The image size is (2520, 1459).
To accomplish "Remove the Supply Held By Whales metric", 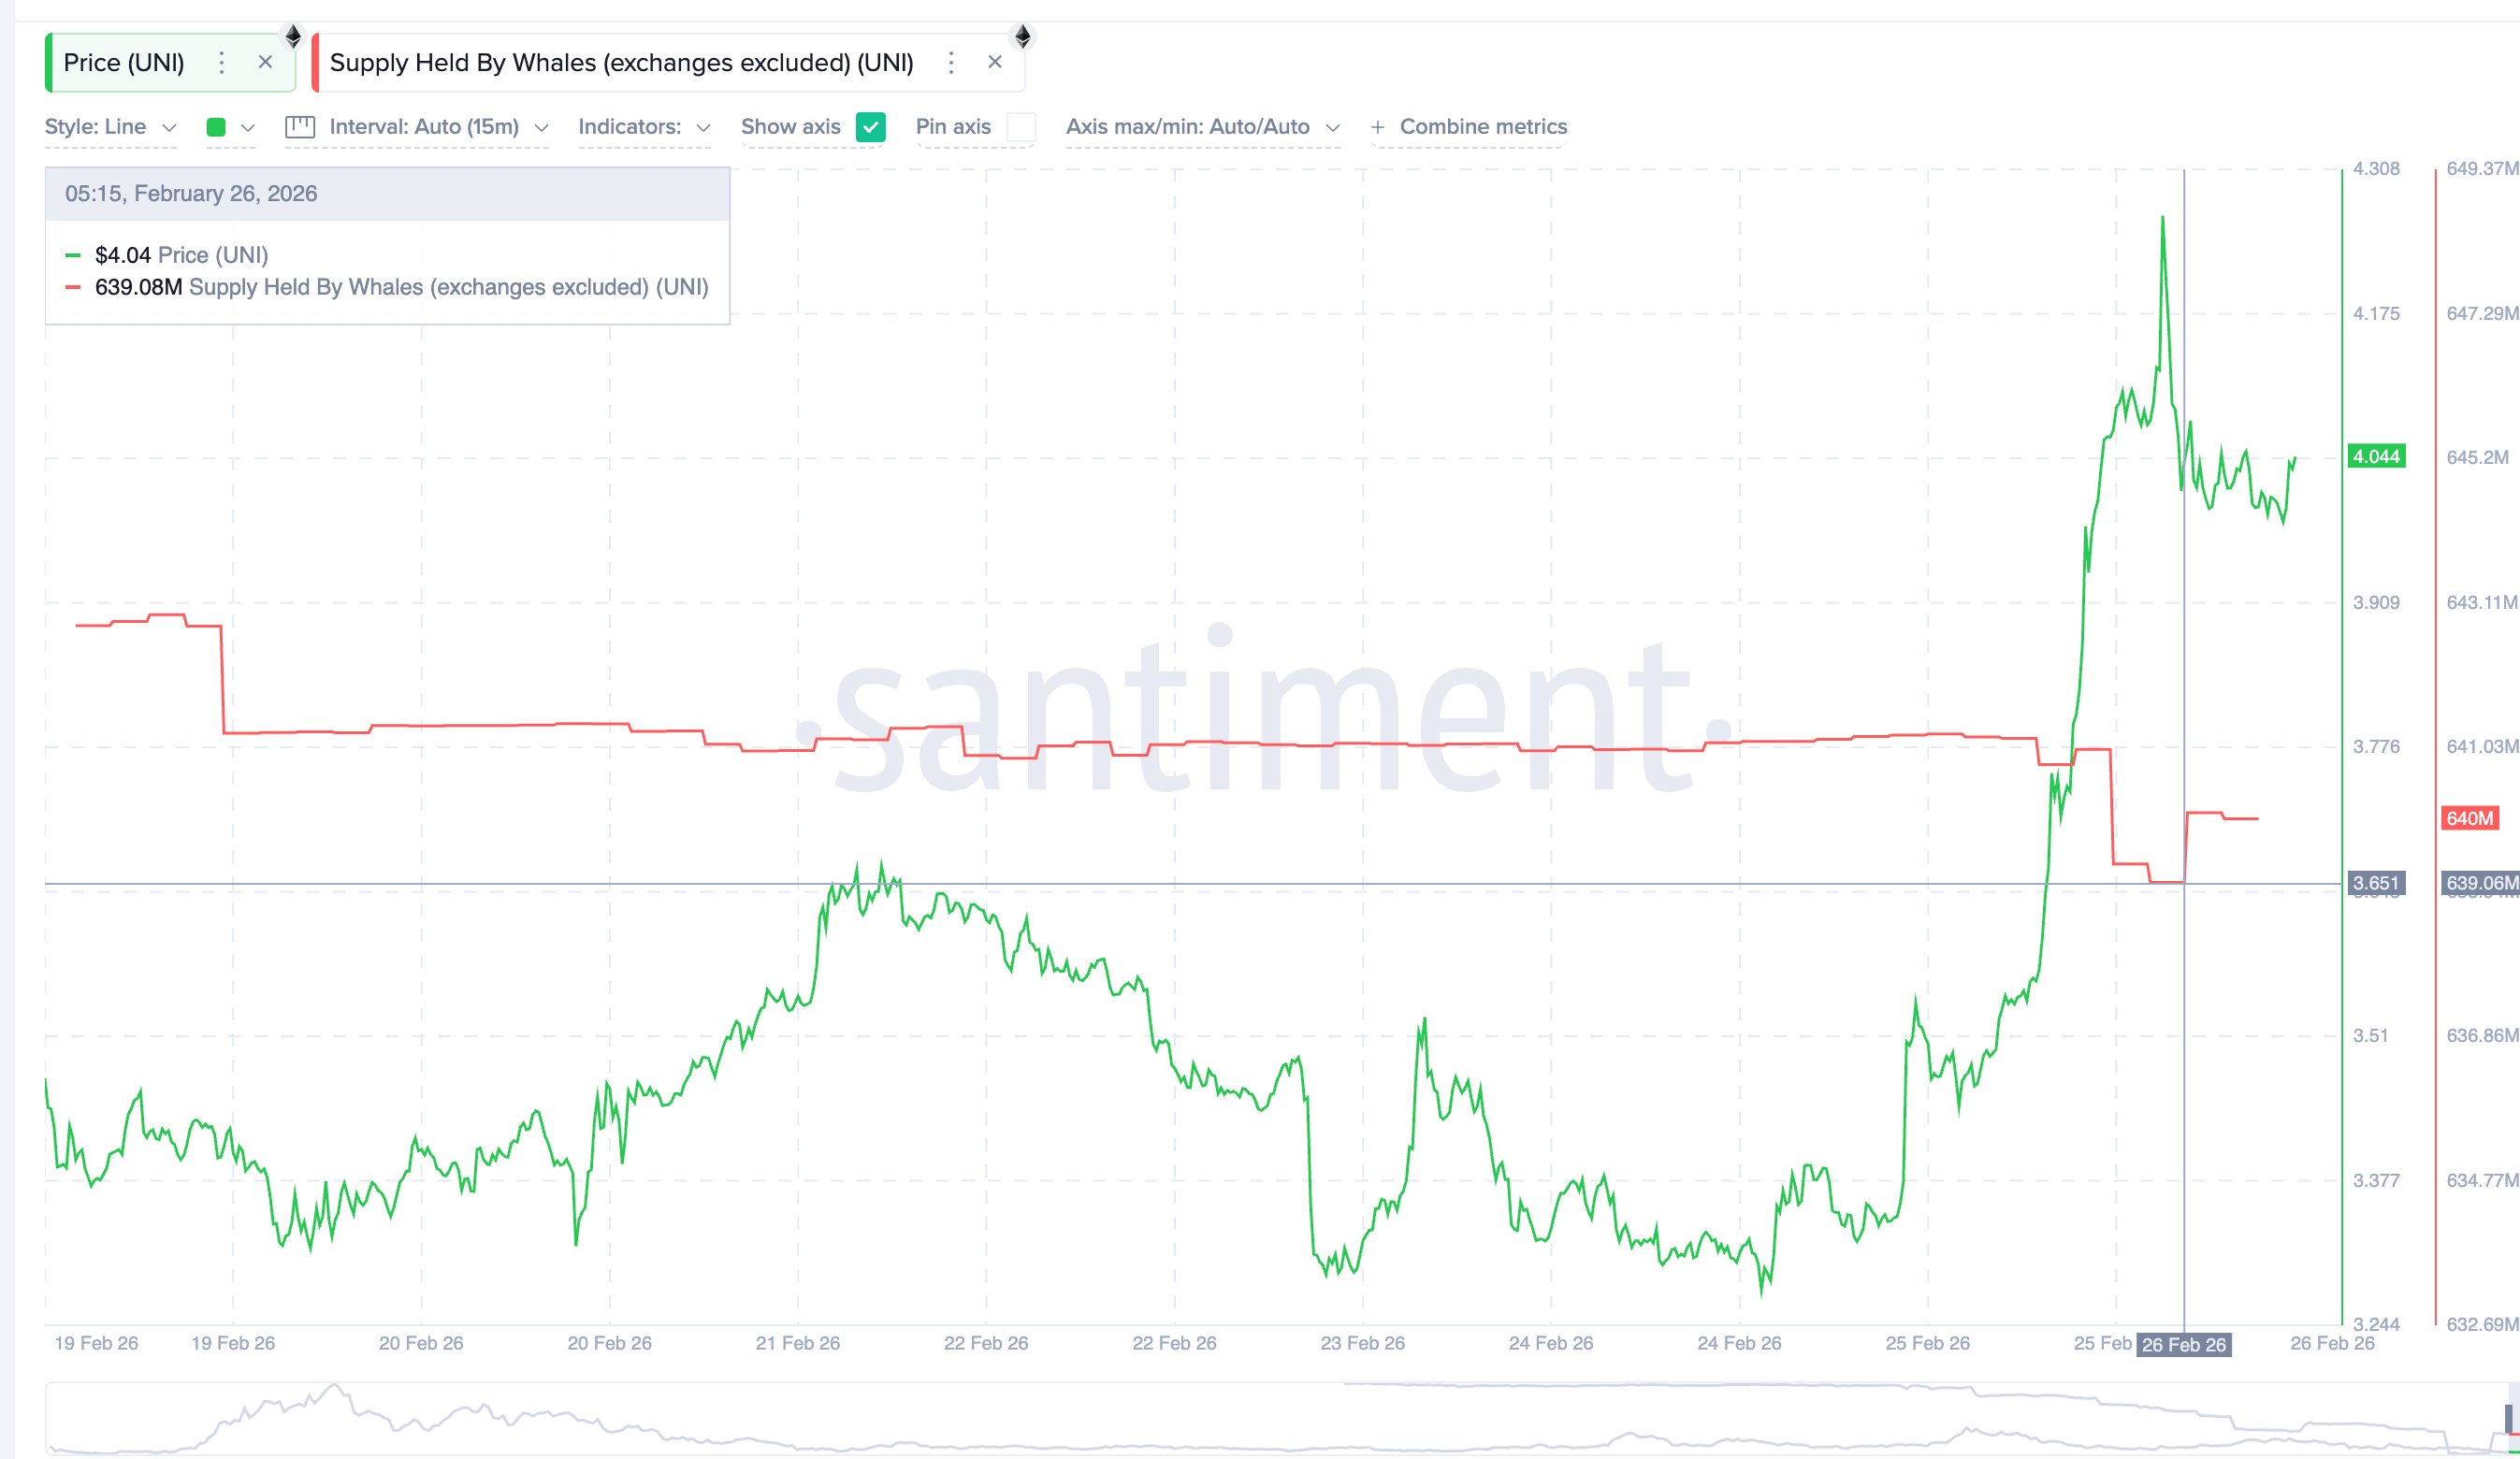I will click(995, 62).
